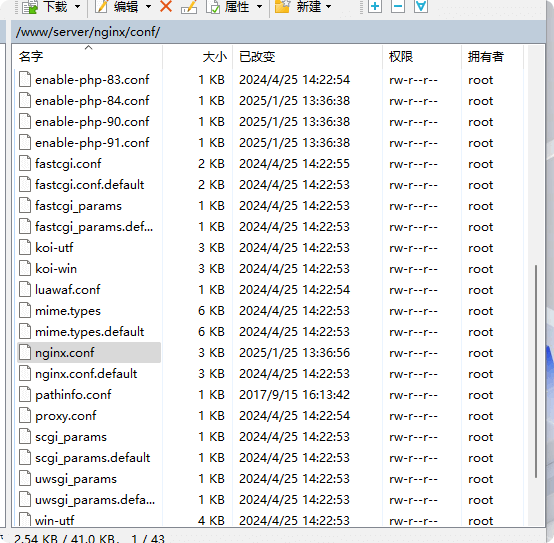
Task: Click rw-r--r-- permission of proxy.conf row
Action: [413, 416]
